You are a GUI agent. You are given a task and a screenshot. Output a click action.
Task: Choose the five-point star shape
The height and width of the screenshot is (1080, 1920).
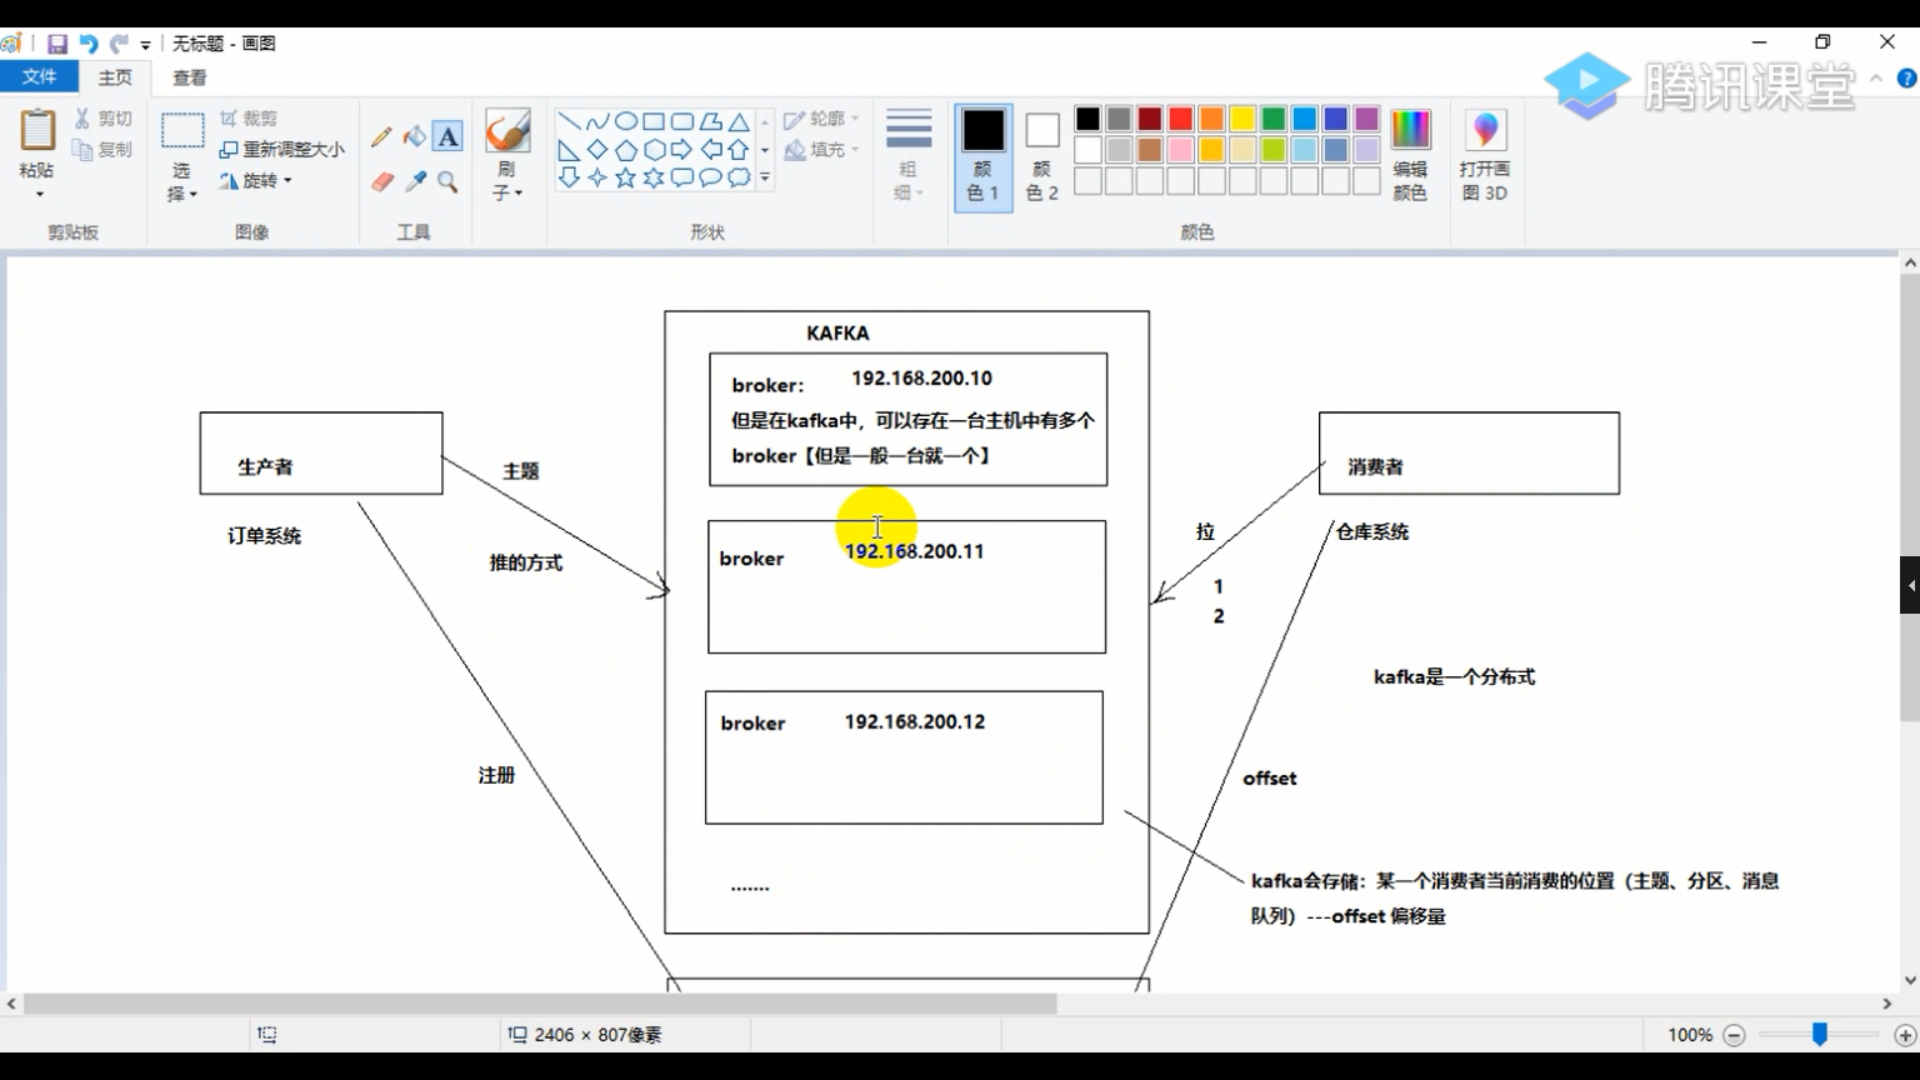tap(625, 178)
